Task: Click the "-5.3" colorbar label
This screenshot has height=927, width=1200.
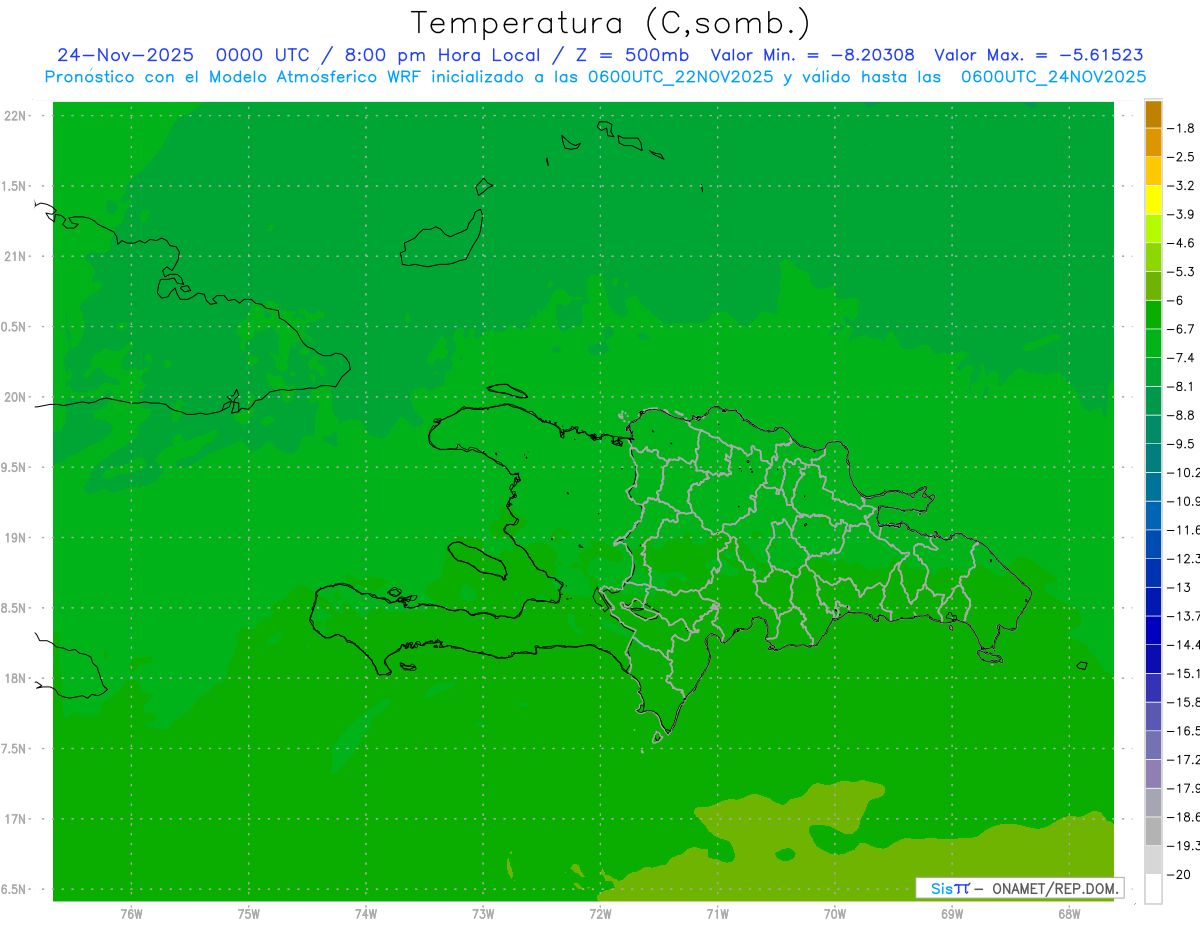Action: tap(1183, 271)
